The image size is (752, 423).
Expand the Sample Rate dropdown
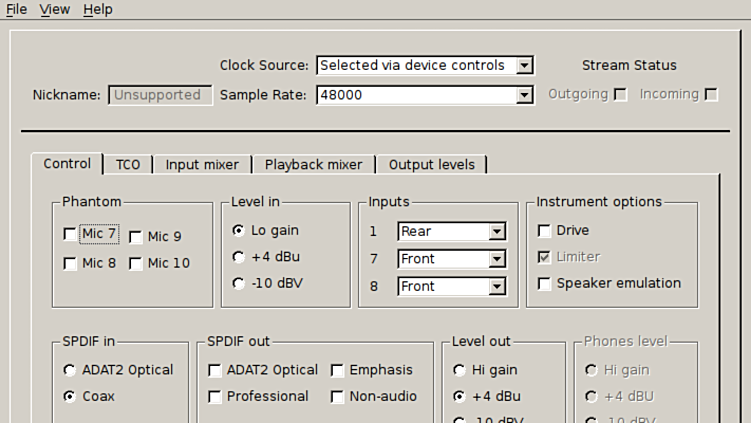[425, 95]
